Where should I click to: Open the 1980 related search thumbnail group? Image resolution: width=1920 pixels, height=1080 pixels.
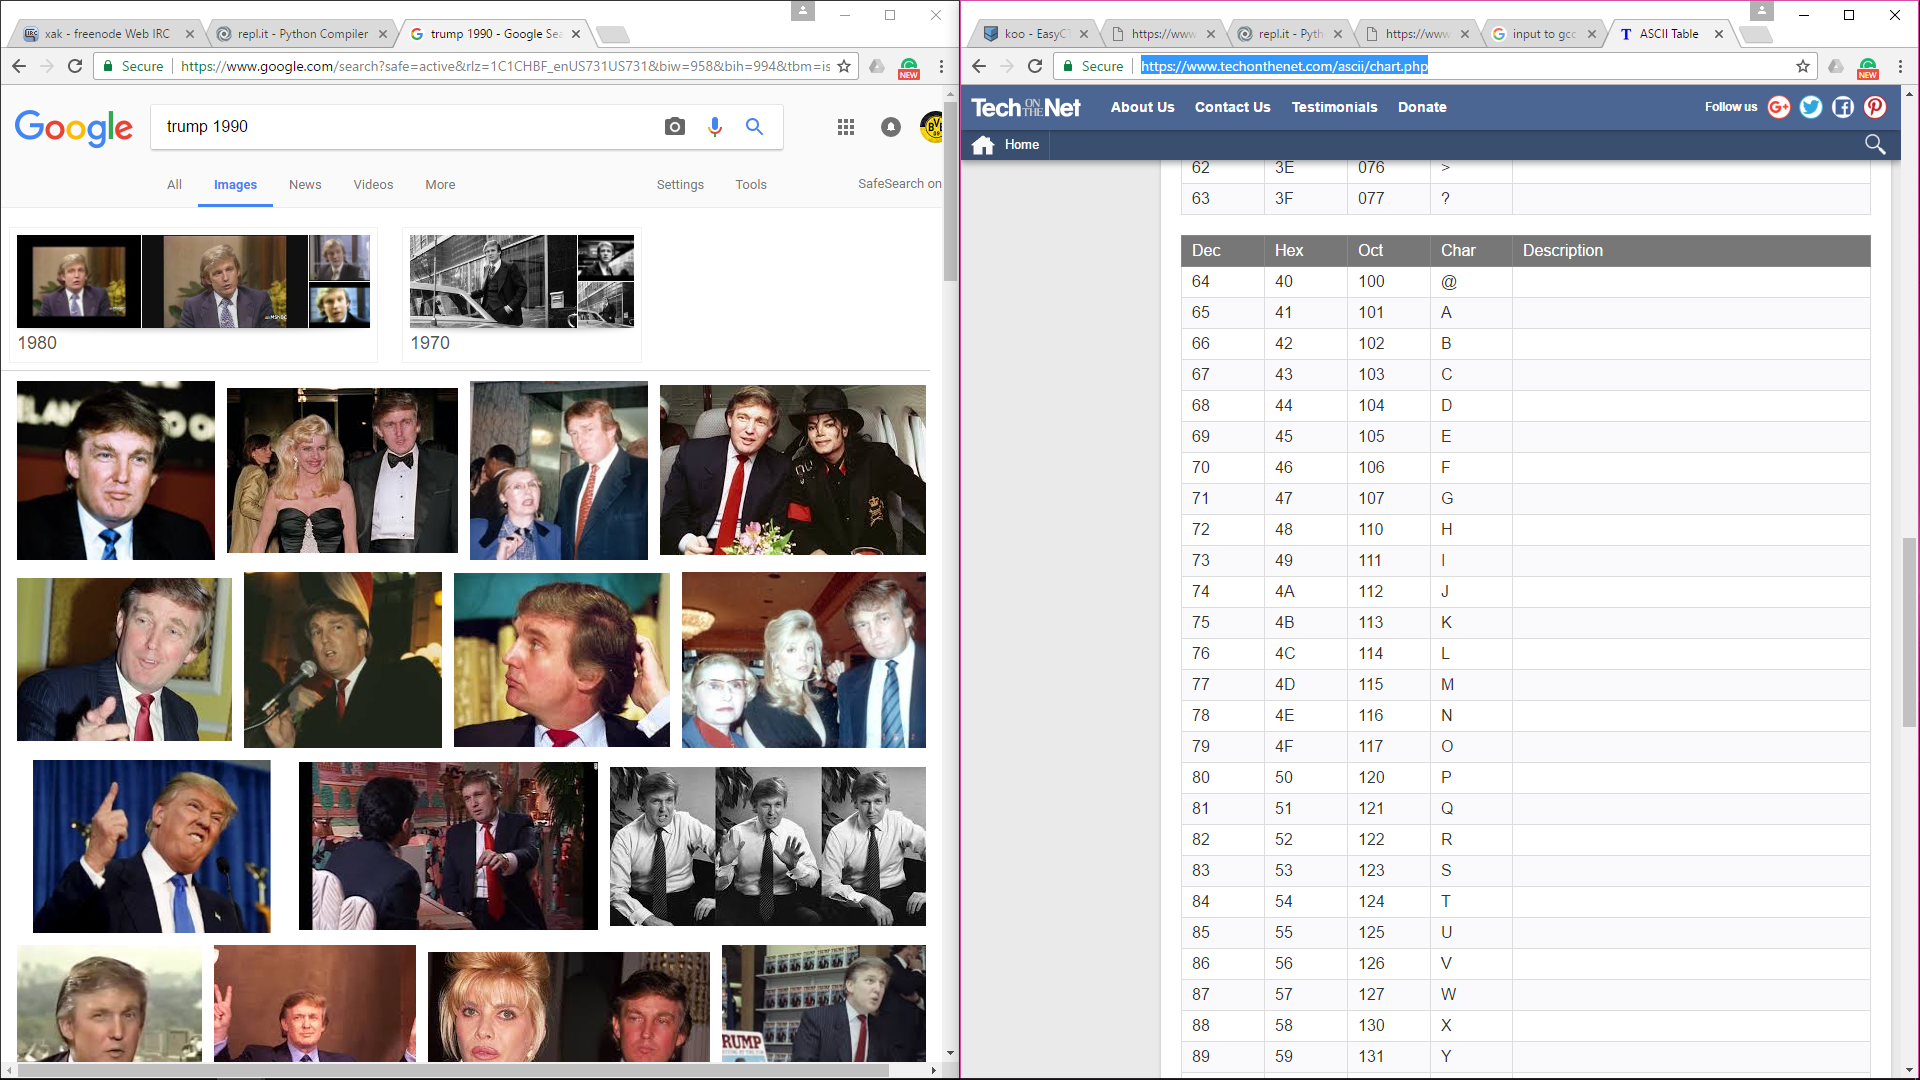click(194, 294)
